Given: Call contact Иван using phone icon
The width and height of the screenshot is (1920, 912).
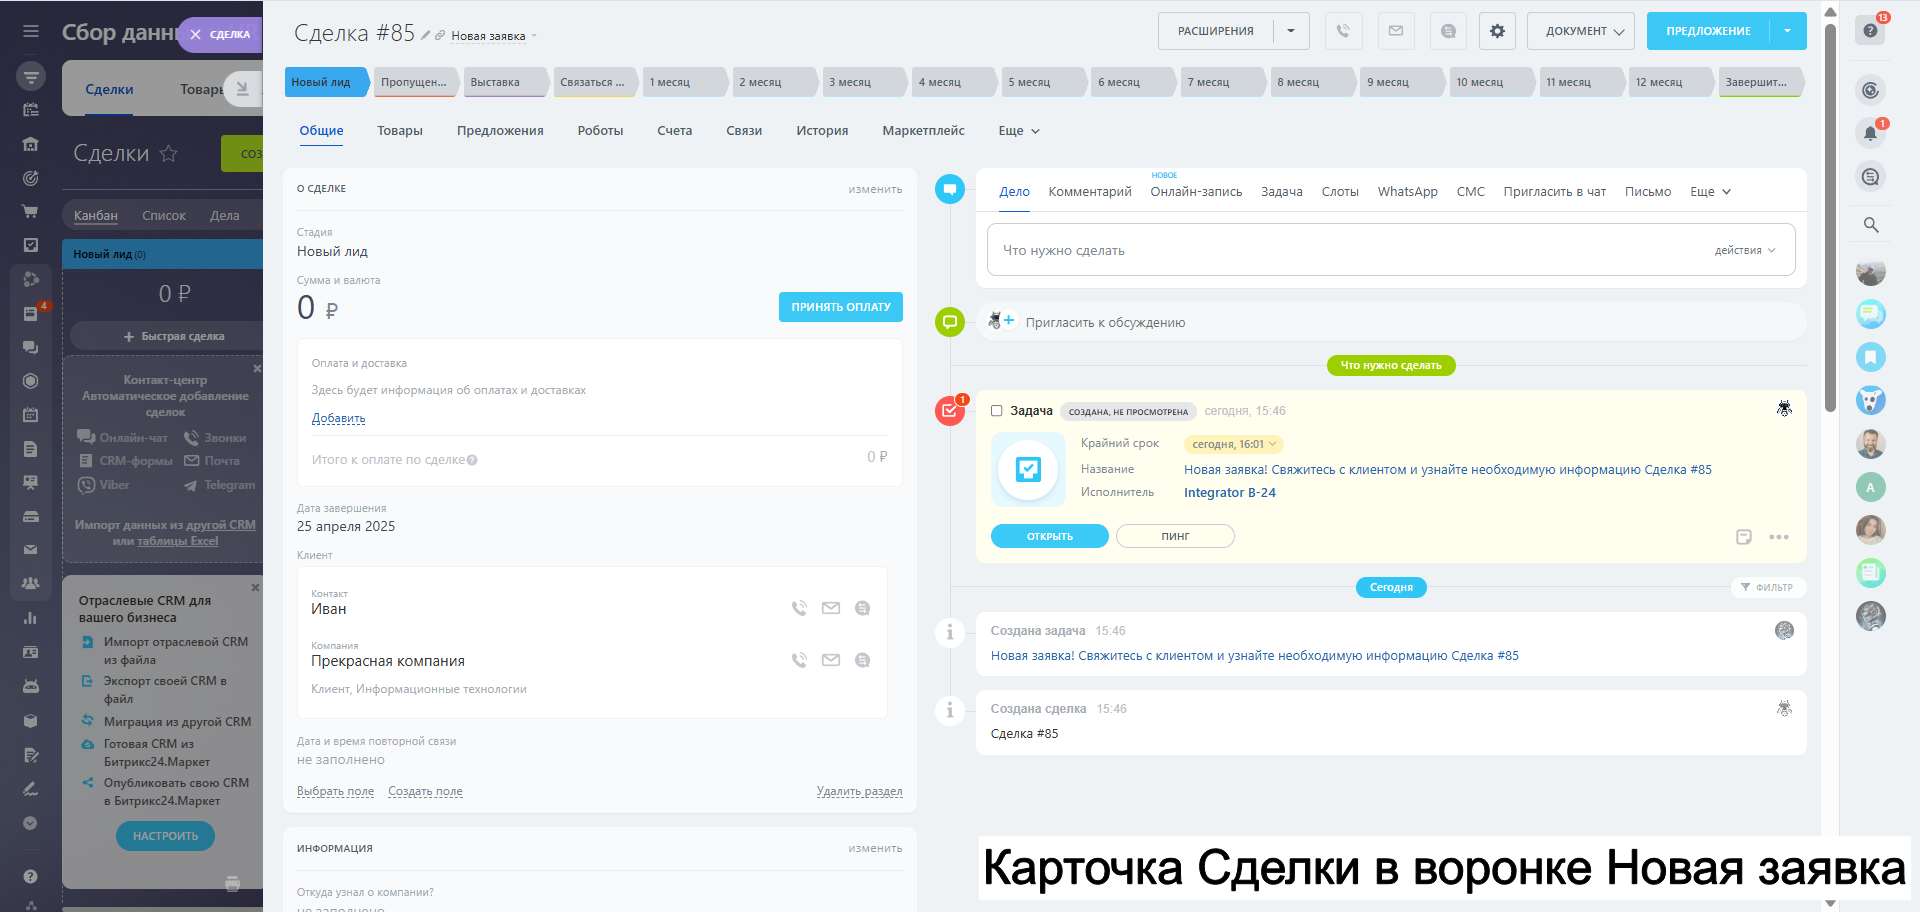Looking at the screenshot, I should [x=799, y=608].
